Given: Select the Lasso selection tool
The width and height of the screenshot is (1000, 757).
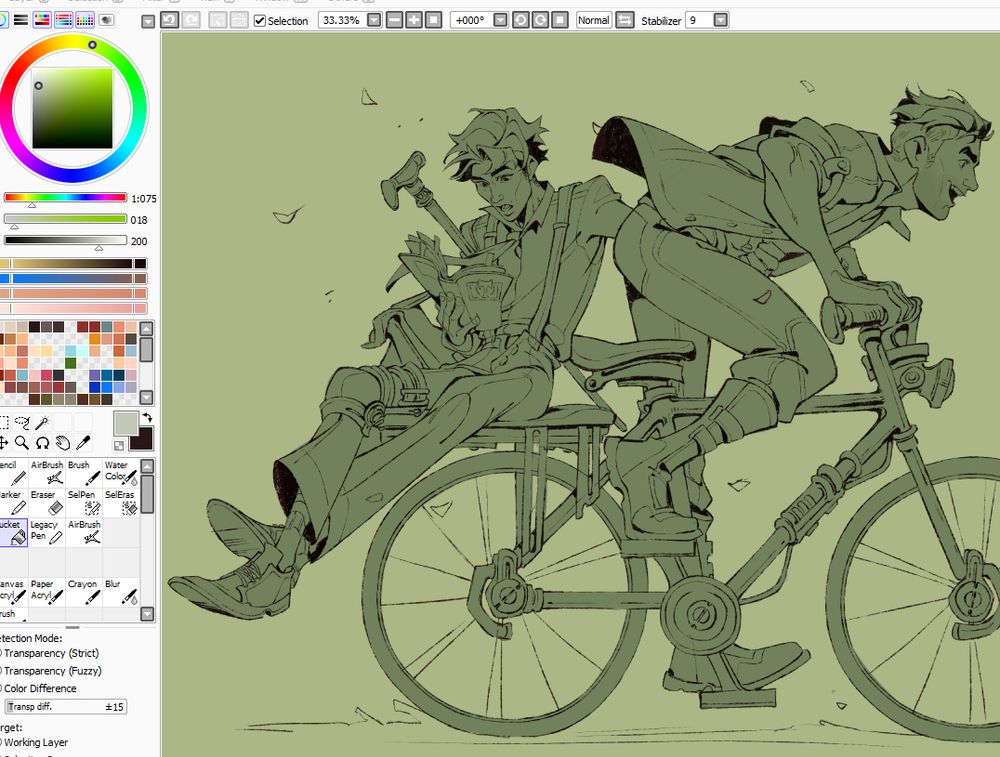Looking at the screenshot, I should point(22,422).
